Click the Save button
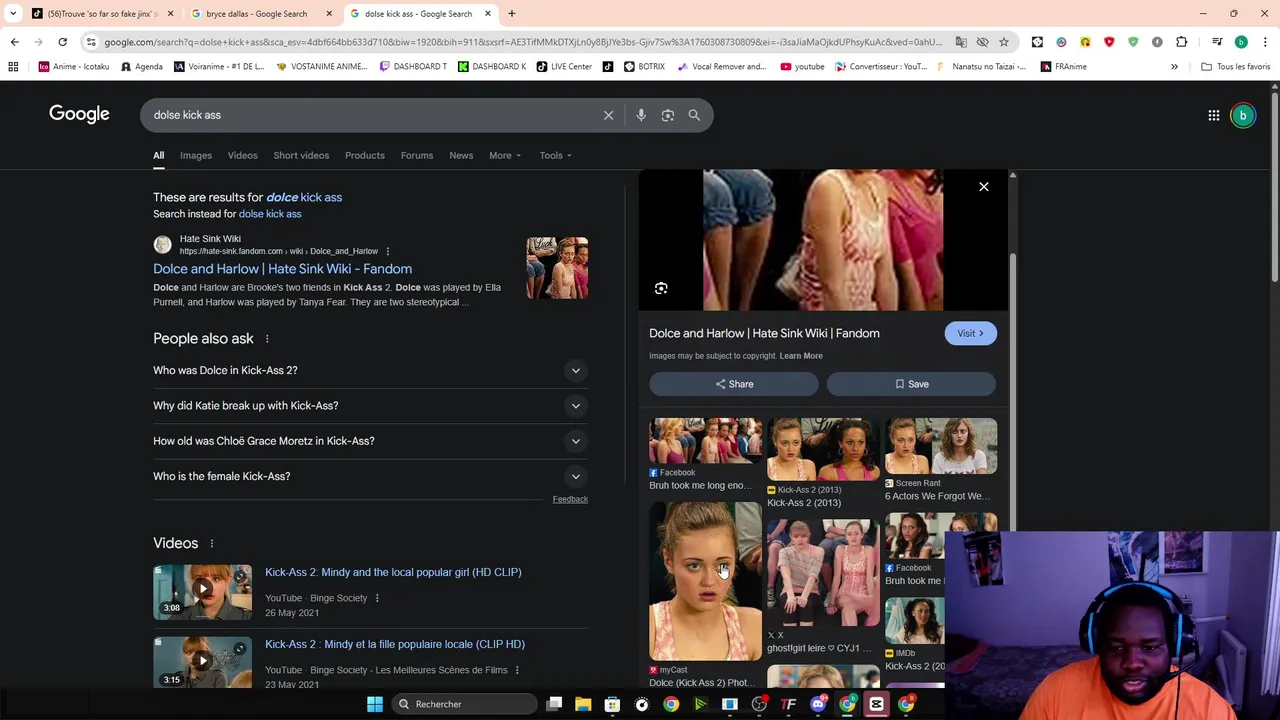The image size is (1280, 720). 911,384
